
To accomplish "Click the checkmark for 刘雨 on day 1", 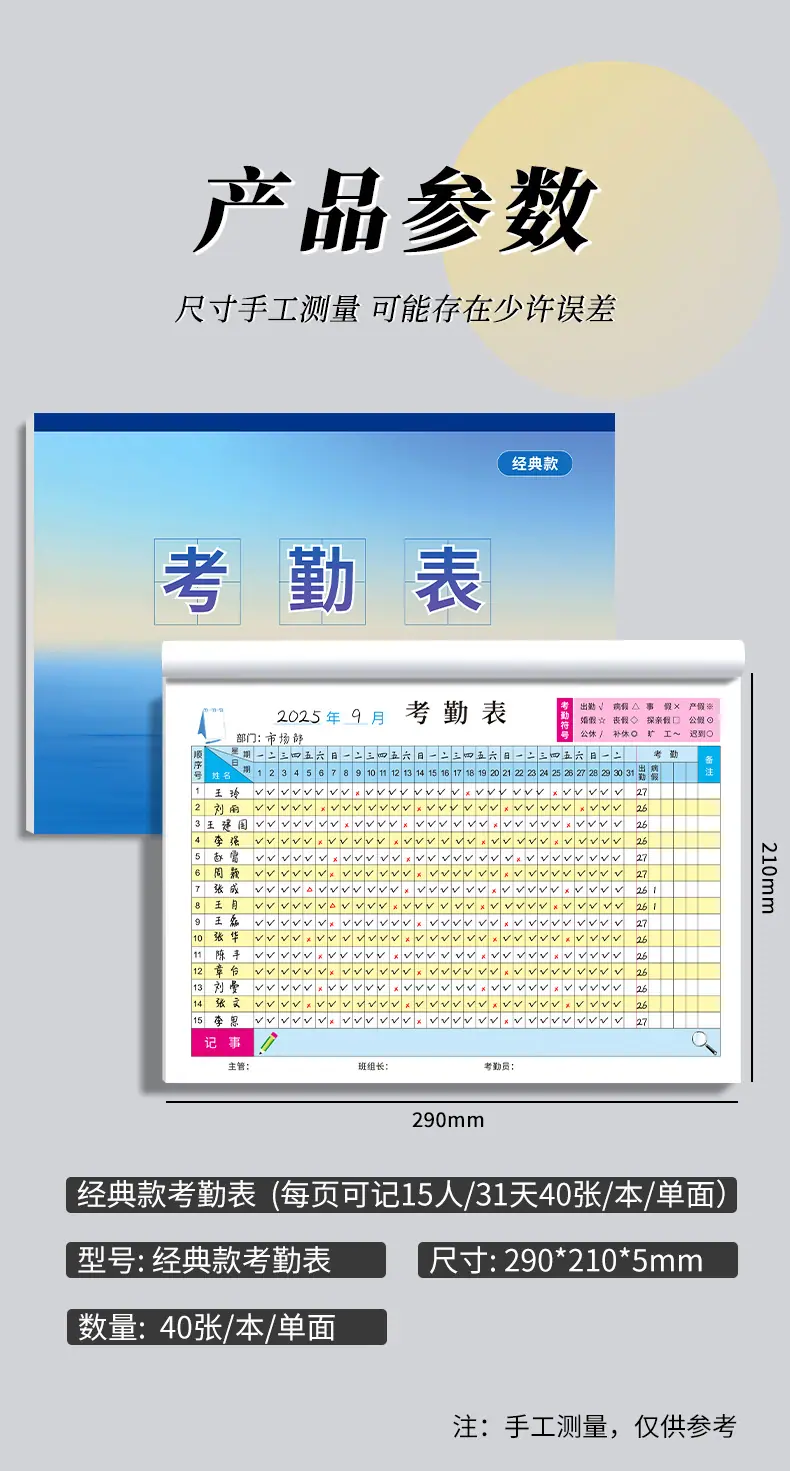I will (x=260, y=808).
